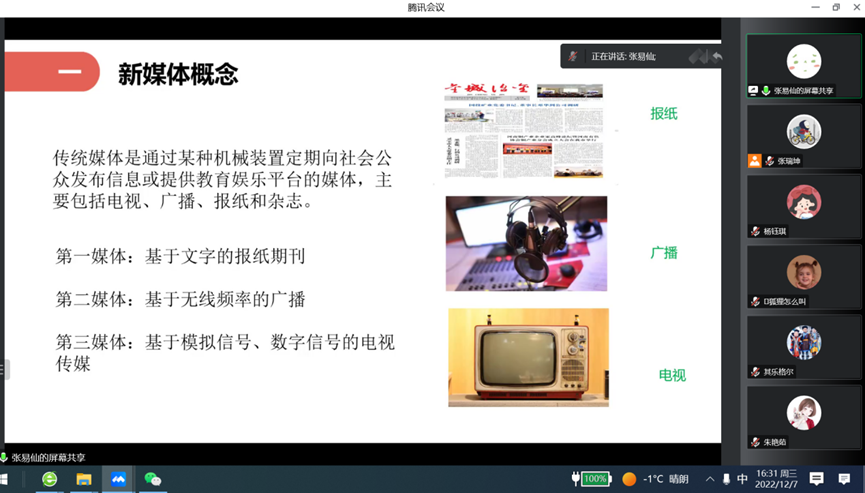Click the 腾讯会议 window title
This screenshot has height=493, width=865.
(426, 7)
